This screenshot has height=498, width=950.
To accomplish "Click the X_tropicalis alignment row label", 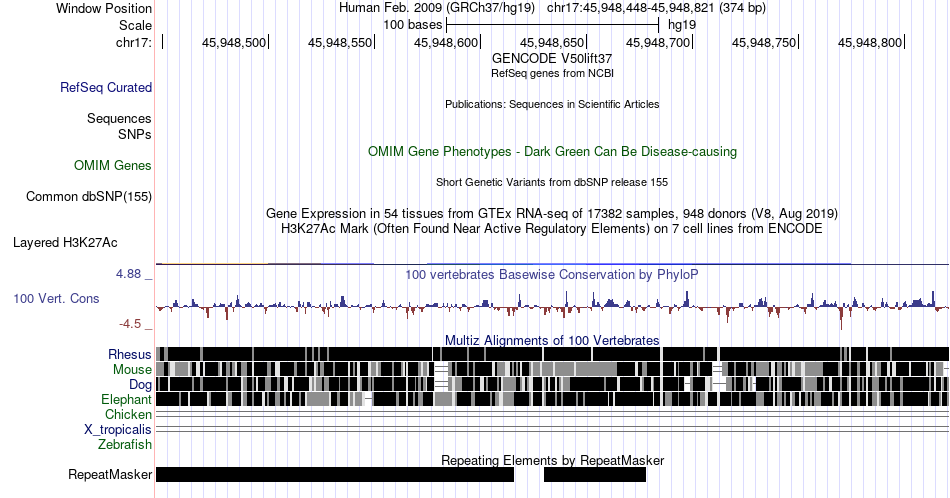I will pos(118,430).
